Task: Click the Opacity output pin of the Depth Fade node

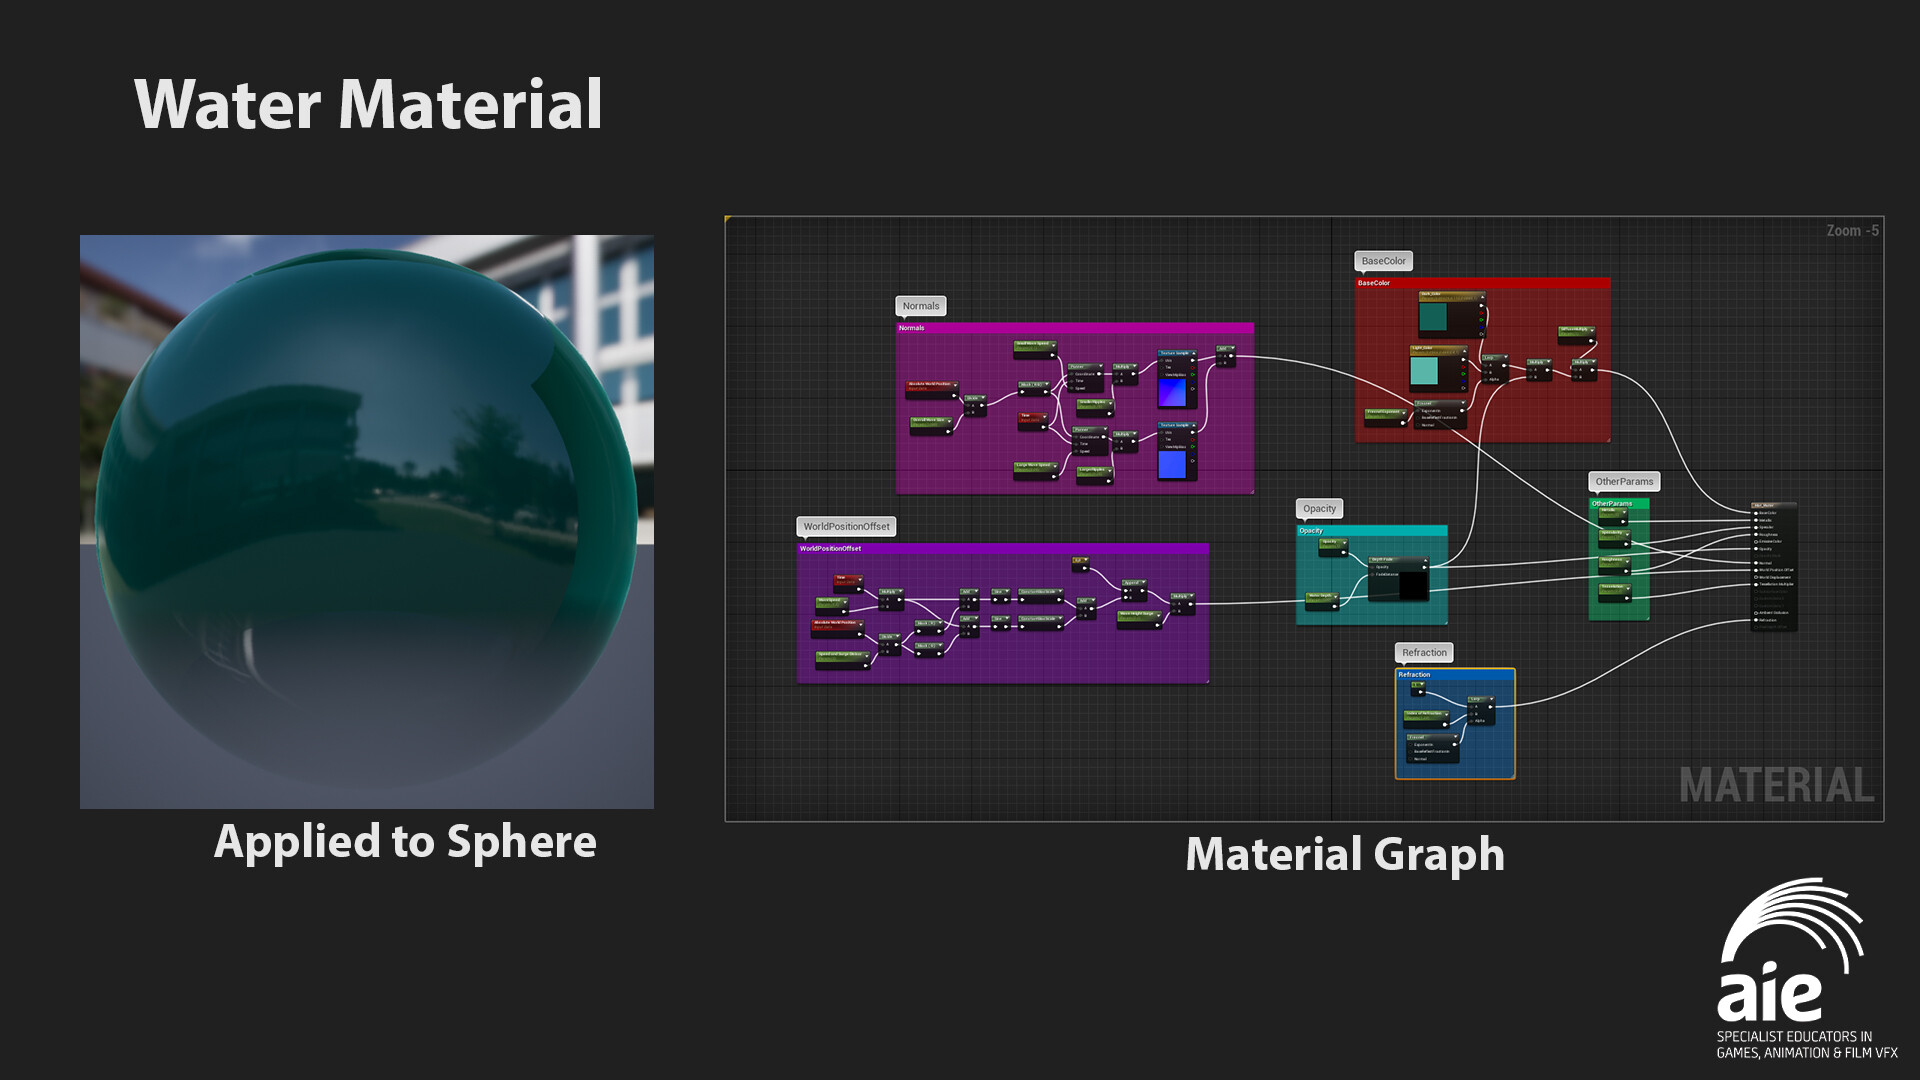Action: tap(1424, 567)
